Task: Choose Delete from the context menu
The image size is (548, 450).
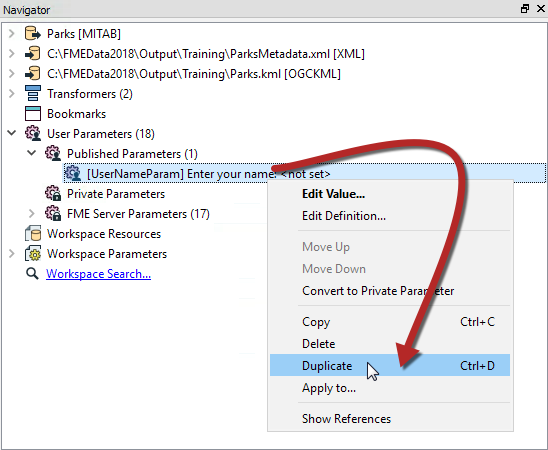Action: click(390, 344)
